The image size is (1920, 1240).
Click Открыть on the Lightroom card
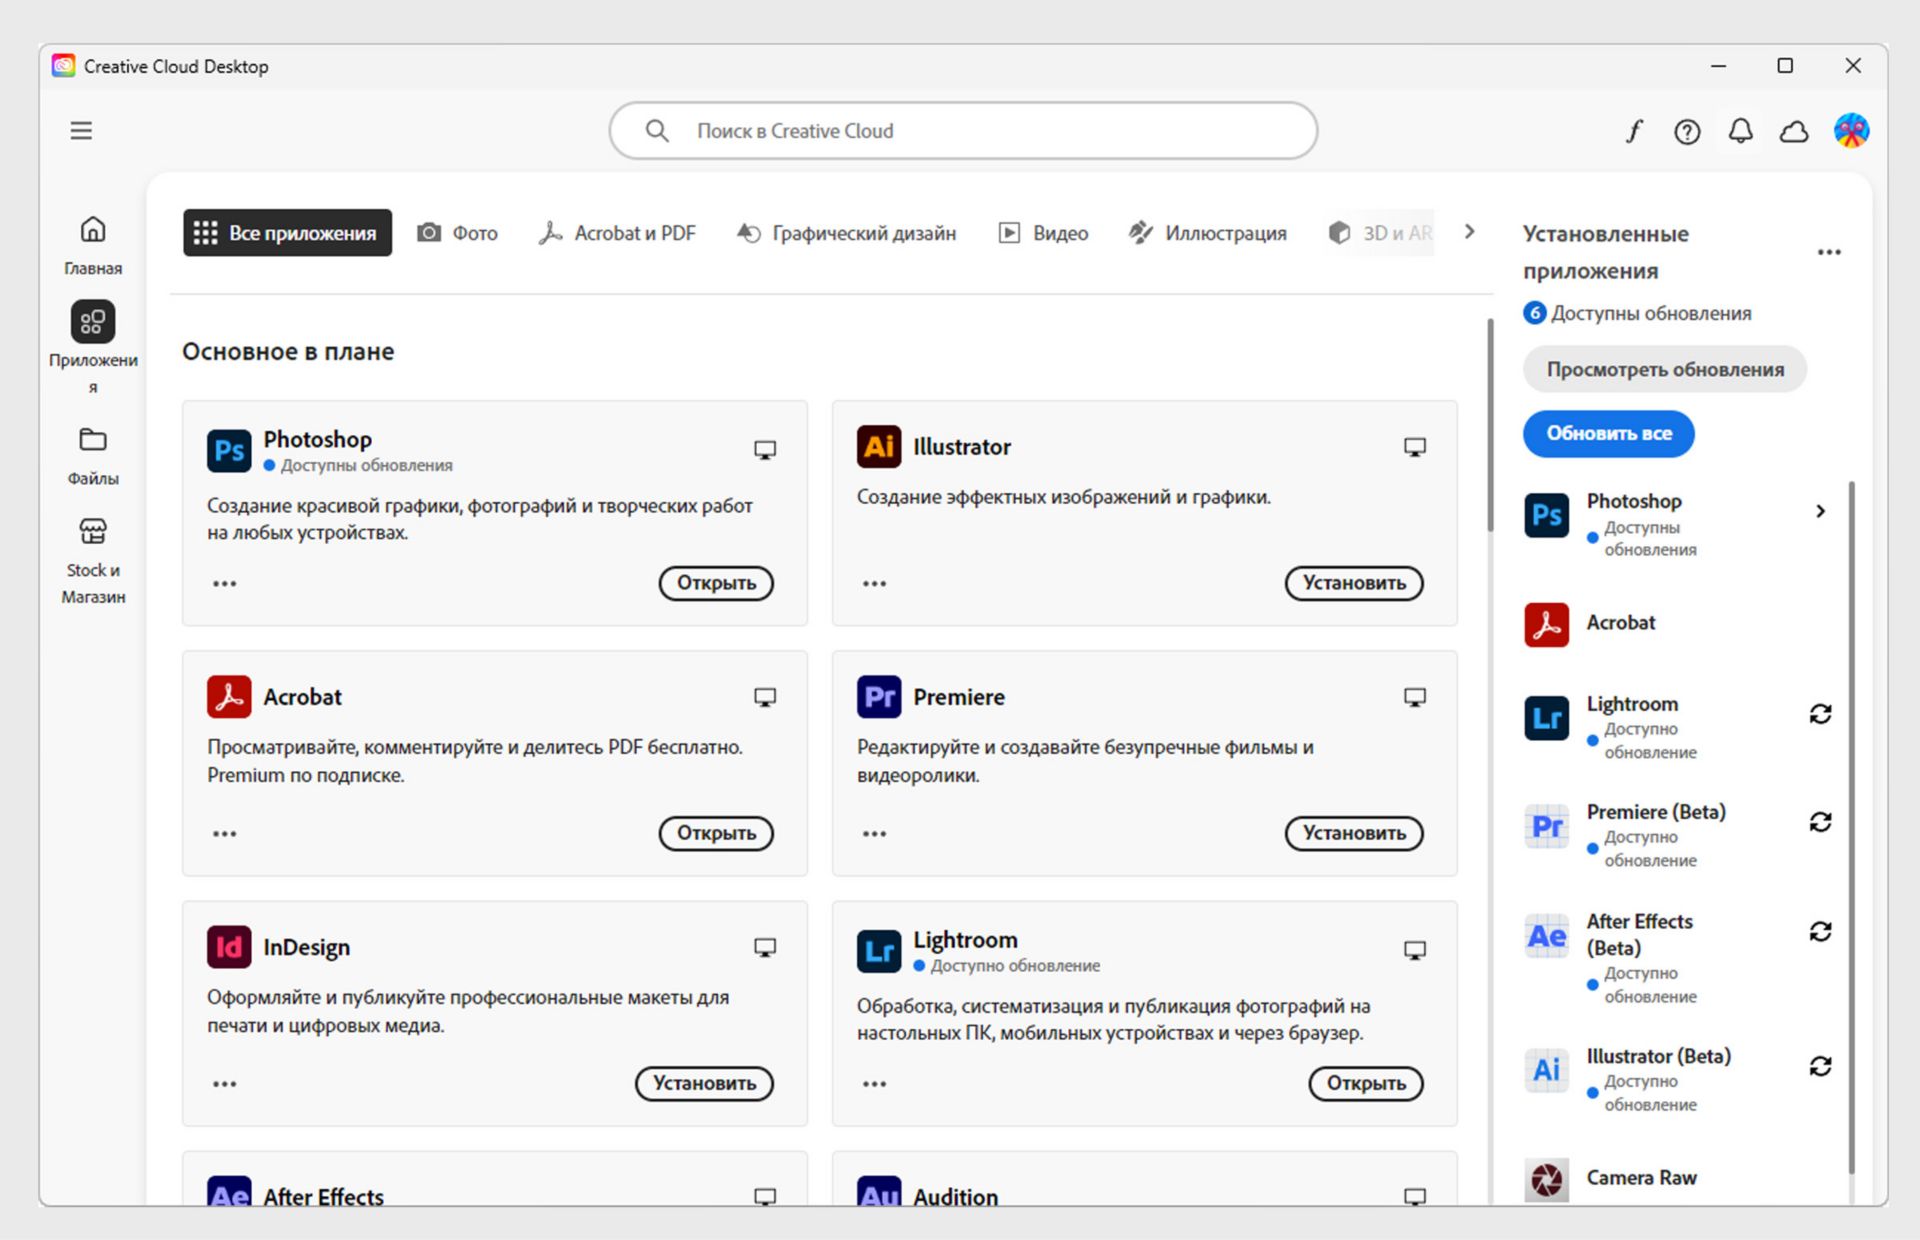click(1366, 1083)
